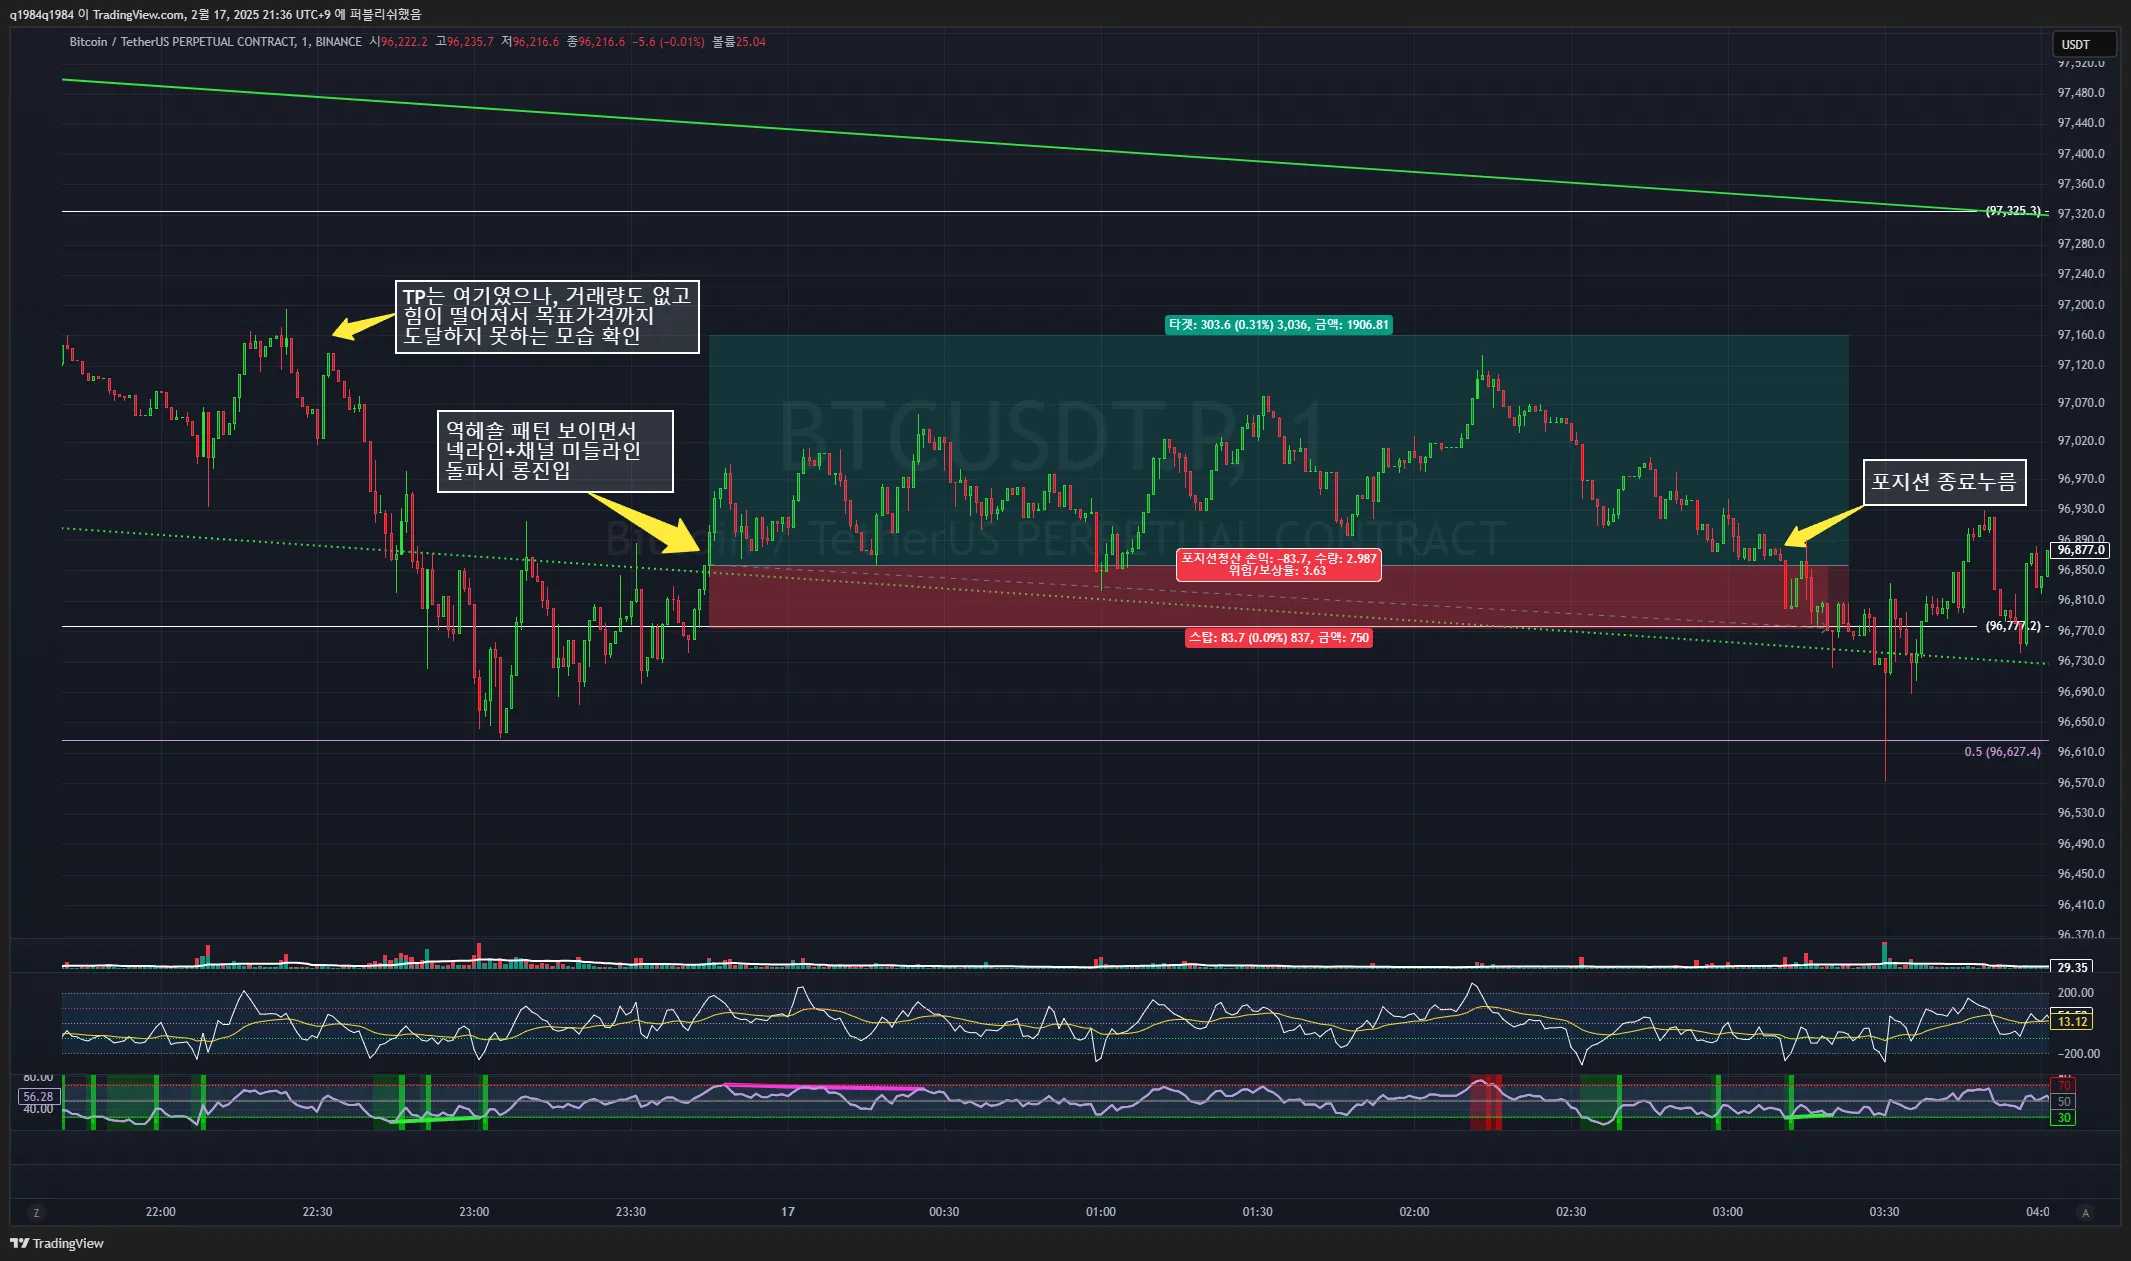Select the red stop label 스탑: 83.7 (0.09%)
Image resolution: width=2131 pixels, height=1261 pixels.
(1278, 638)
